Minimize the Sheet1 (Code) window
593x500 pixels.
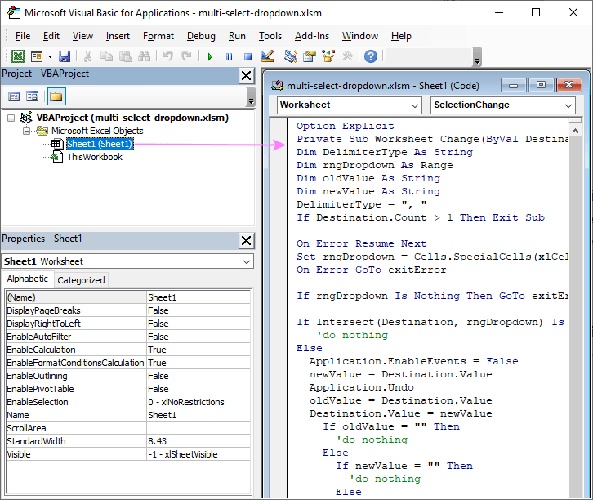click(x=514, y=85)
